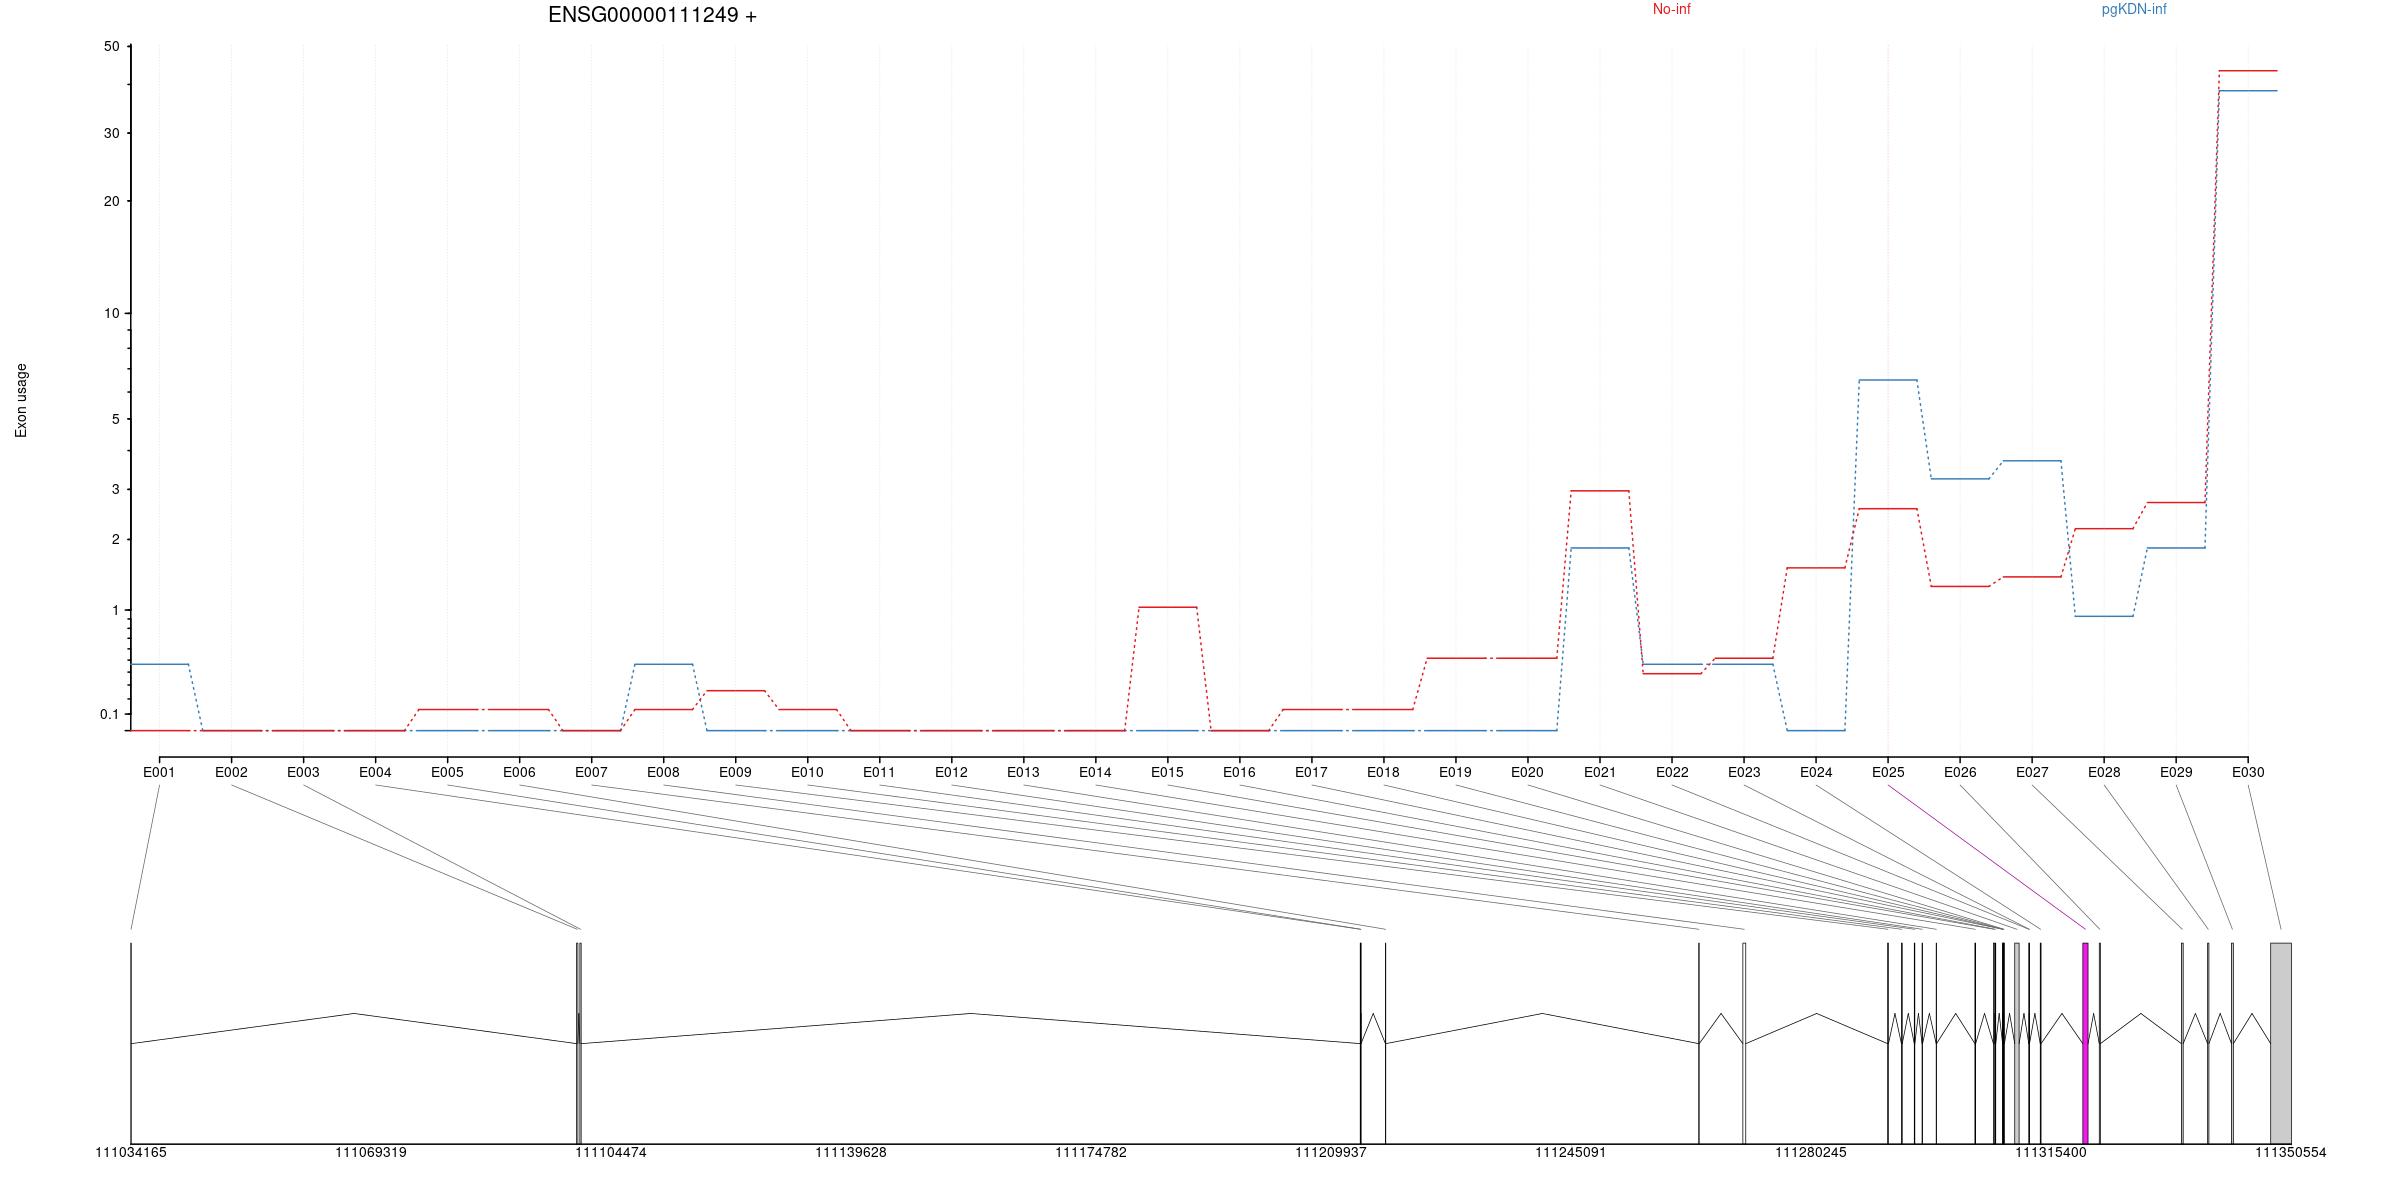Screen dimensions: 2400x1200
Task: Click genomic coordinate 111139628
Action: click(851, 1152)
